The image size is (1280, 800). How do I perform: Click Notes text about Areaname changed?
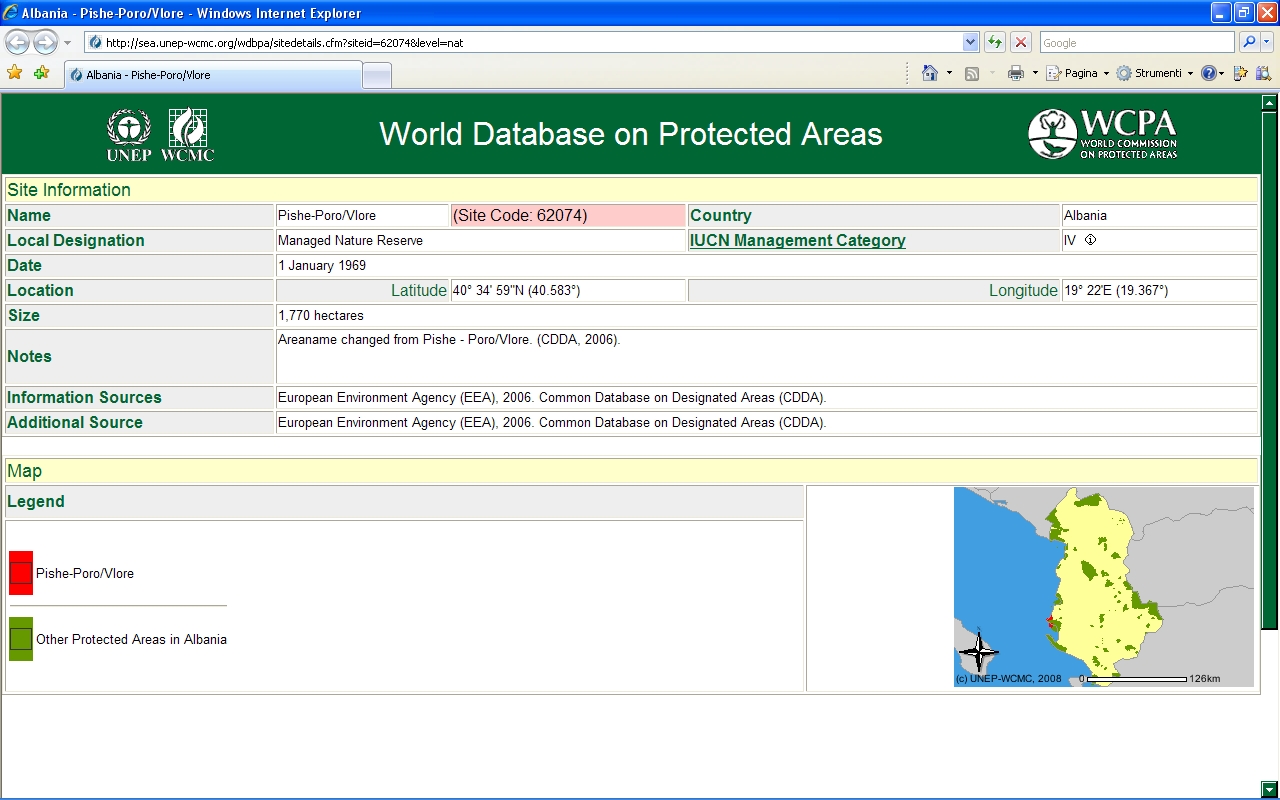pos(449,340)
